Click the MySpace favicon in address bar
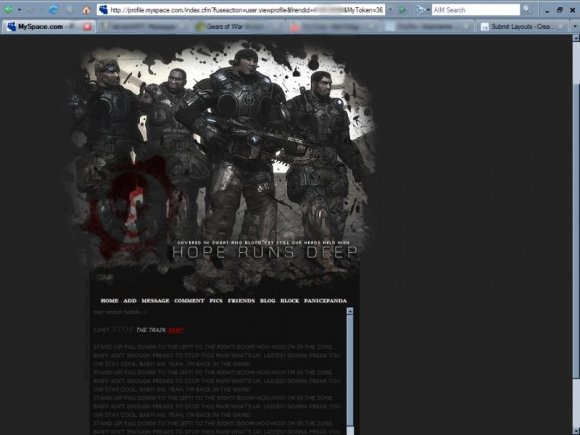 pyautogui.click(x=104, y=10)
